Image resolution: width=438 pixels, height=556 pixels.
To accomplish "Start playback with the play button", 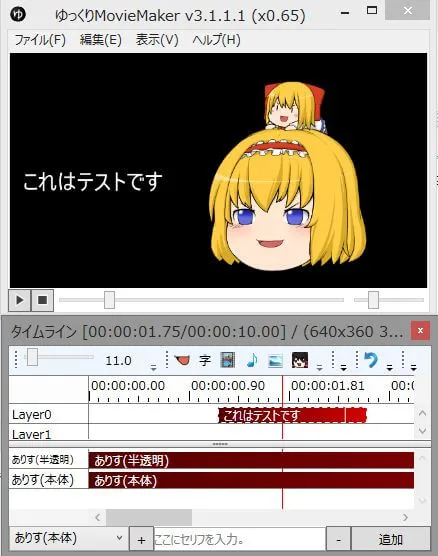I will pos(20,300).
